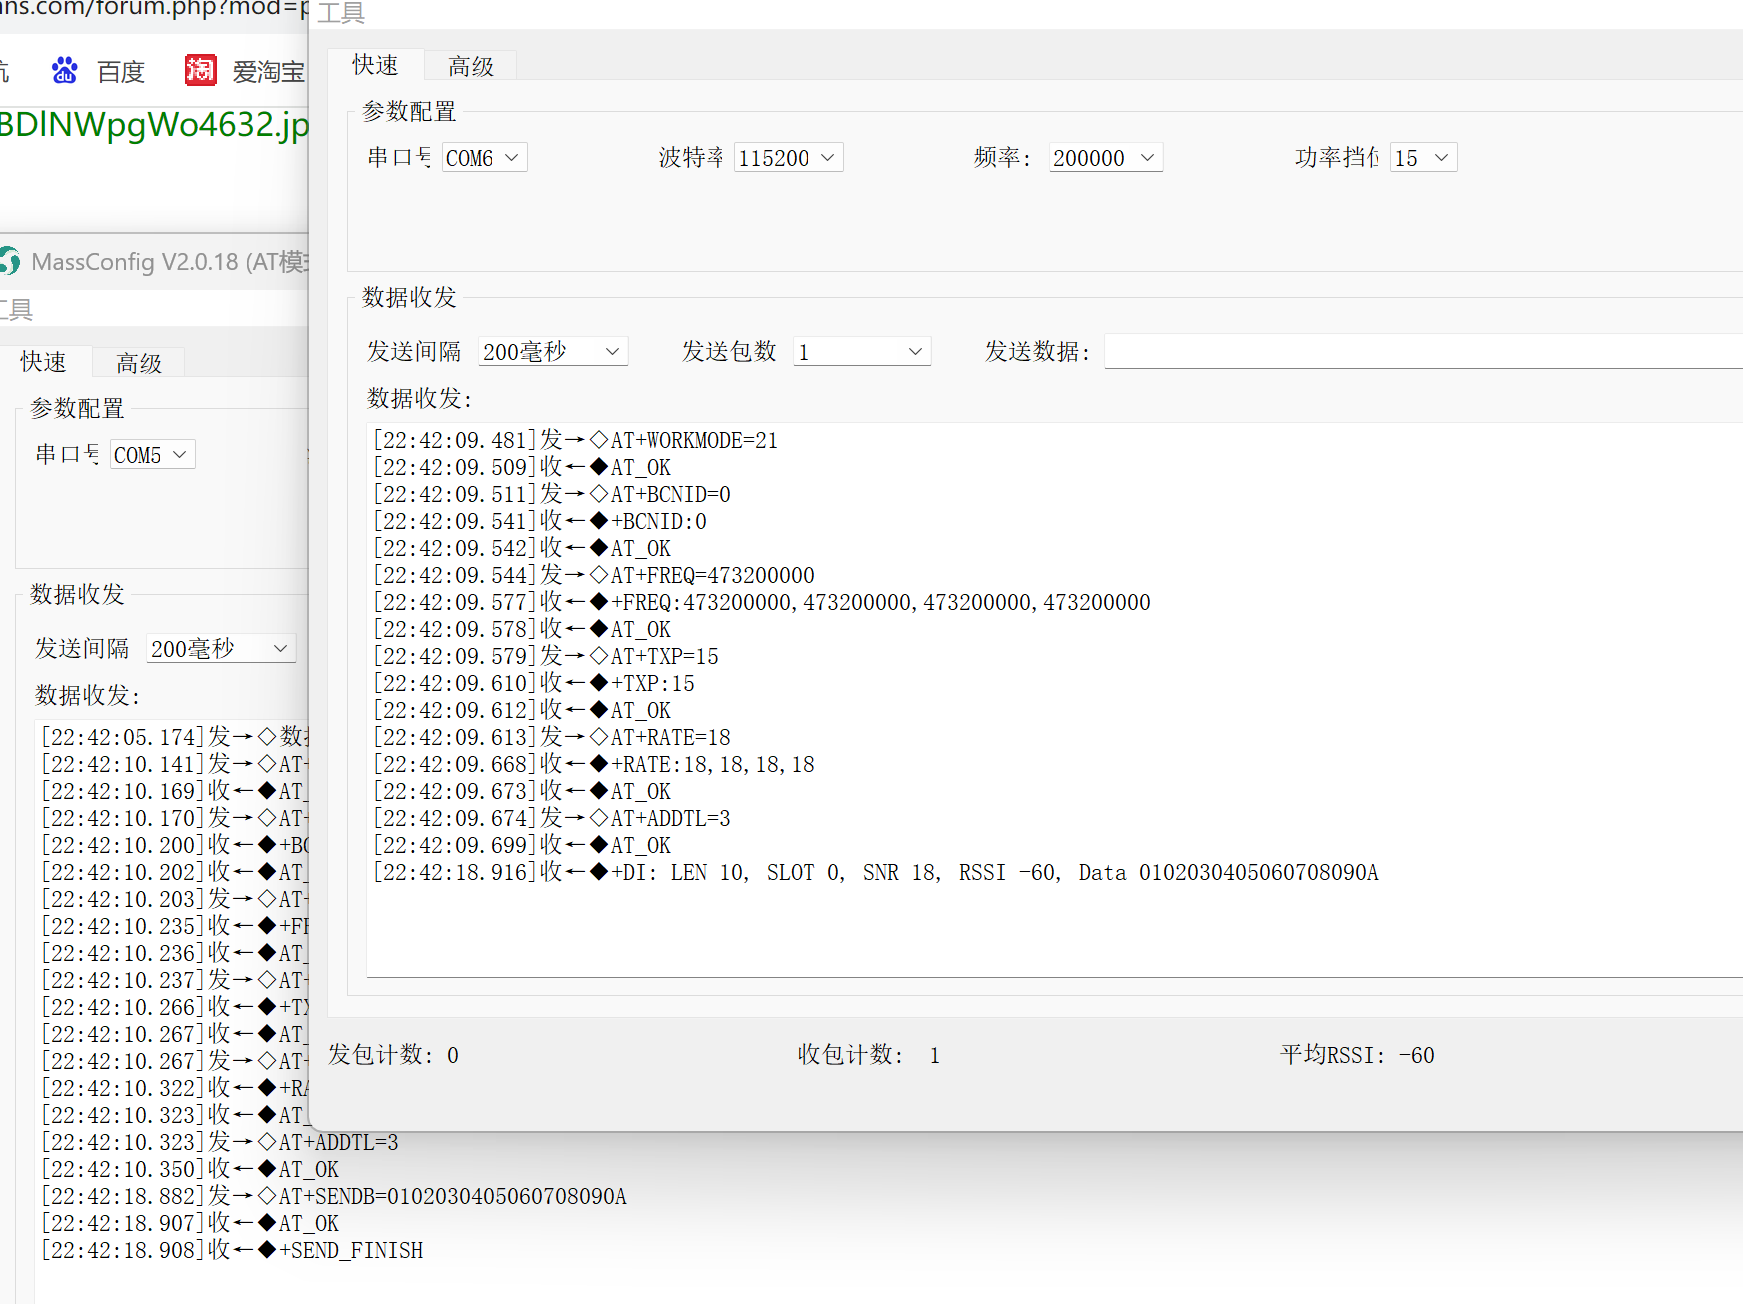This screenshot has height=1304, width=1743.
Task: Open the 工具 menu of the front dialog
Action: (x=339, y=14)
